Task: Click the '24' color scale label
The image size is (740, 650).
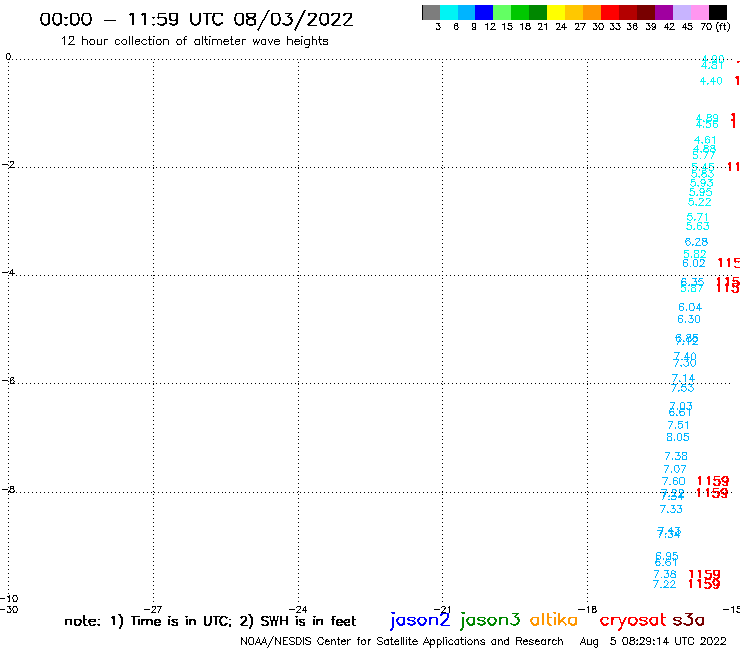Action: pyautogui.click(x=561, y=27)
